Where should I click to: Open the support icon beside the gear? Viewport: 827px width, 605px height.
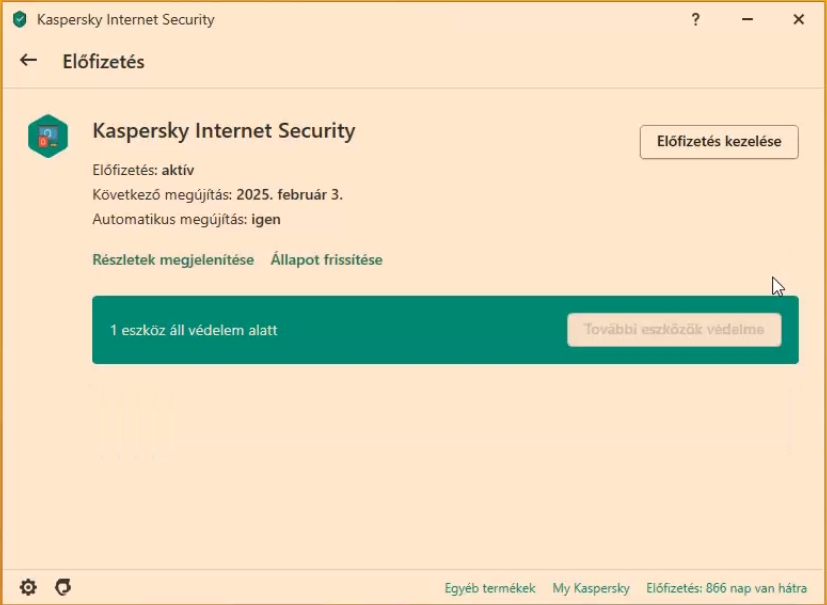[x=62, y=587]
